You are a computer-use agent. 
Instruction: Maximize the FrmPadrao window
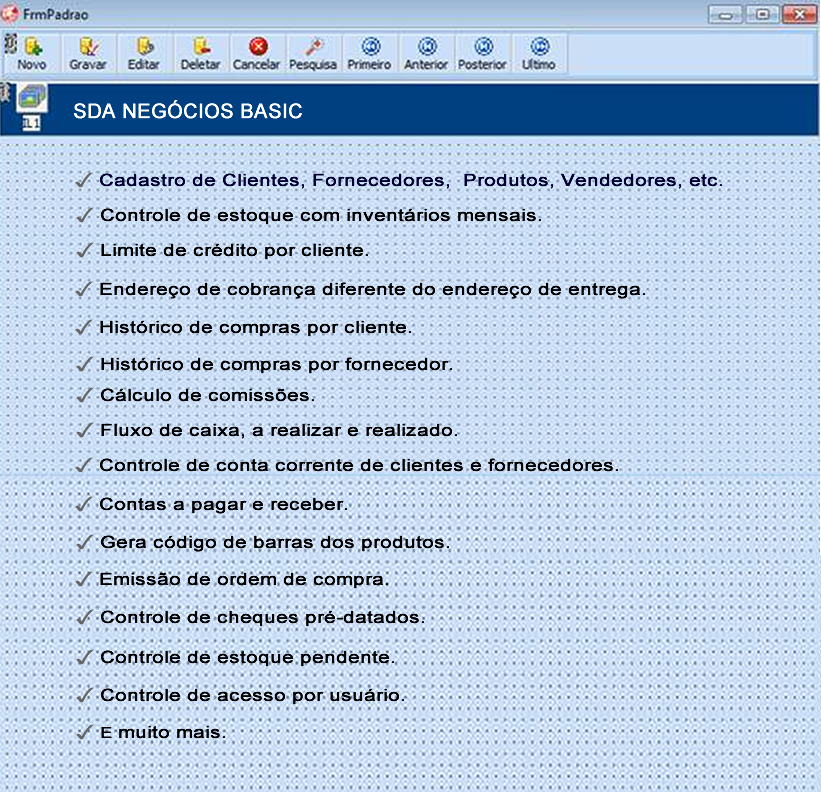tap(762, 15)
